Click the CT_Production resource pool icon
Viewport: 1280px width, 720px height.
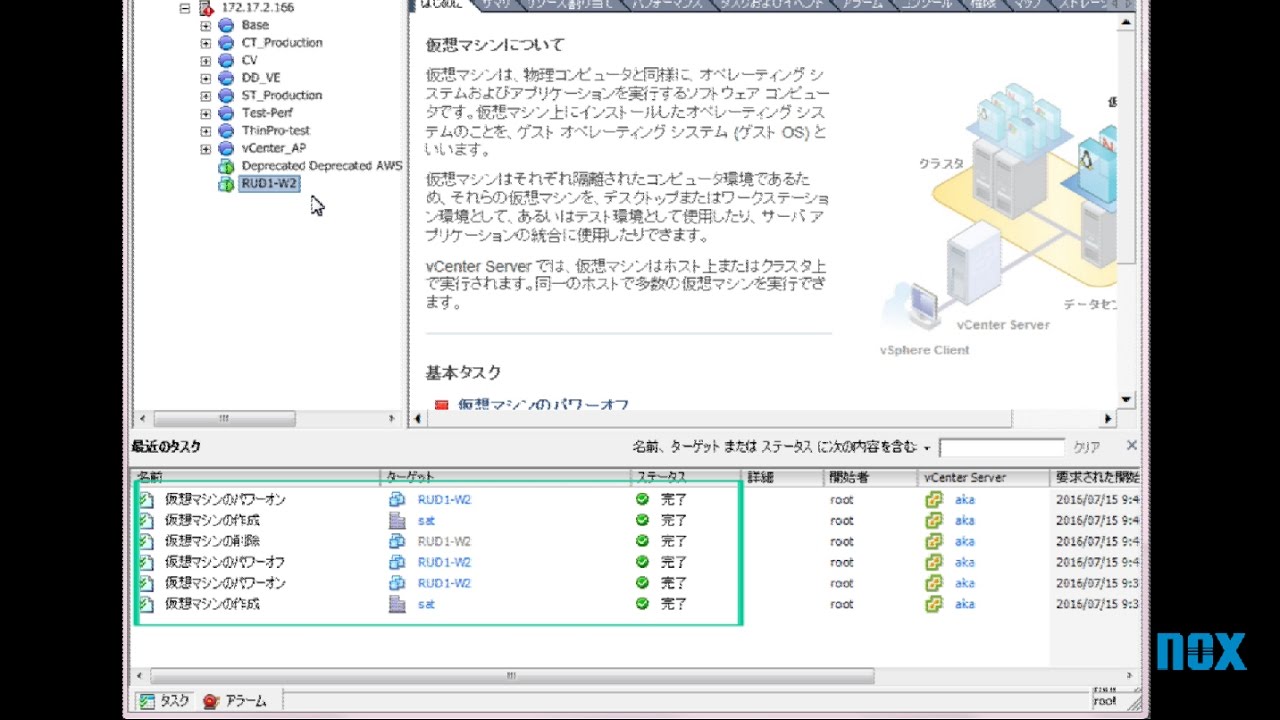click(x=226, y=43)
